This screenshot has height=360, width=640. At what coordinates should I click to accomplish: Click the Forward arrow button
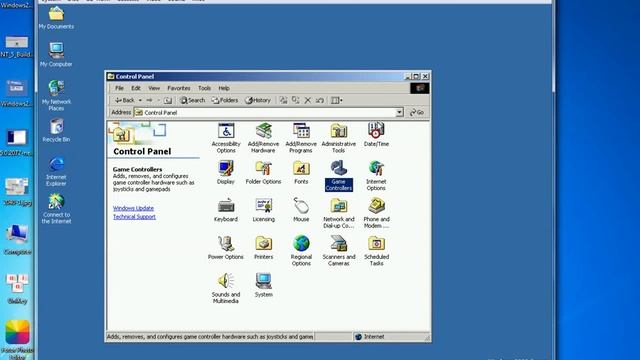[x=149, y=100]
